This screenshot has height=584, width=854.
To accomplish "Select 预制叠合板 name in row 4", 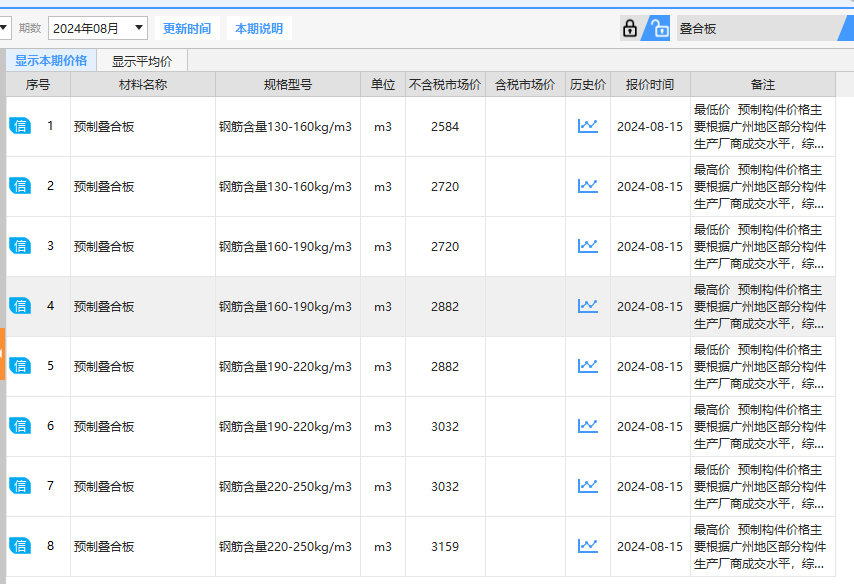I will [104, 306].
